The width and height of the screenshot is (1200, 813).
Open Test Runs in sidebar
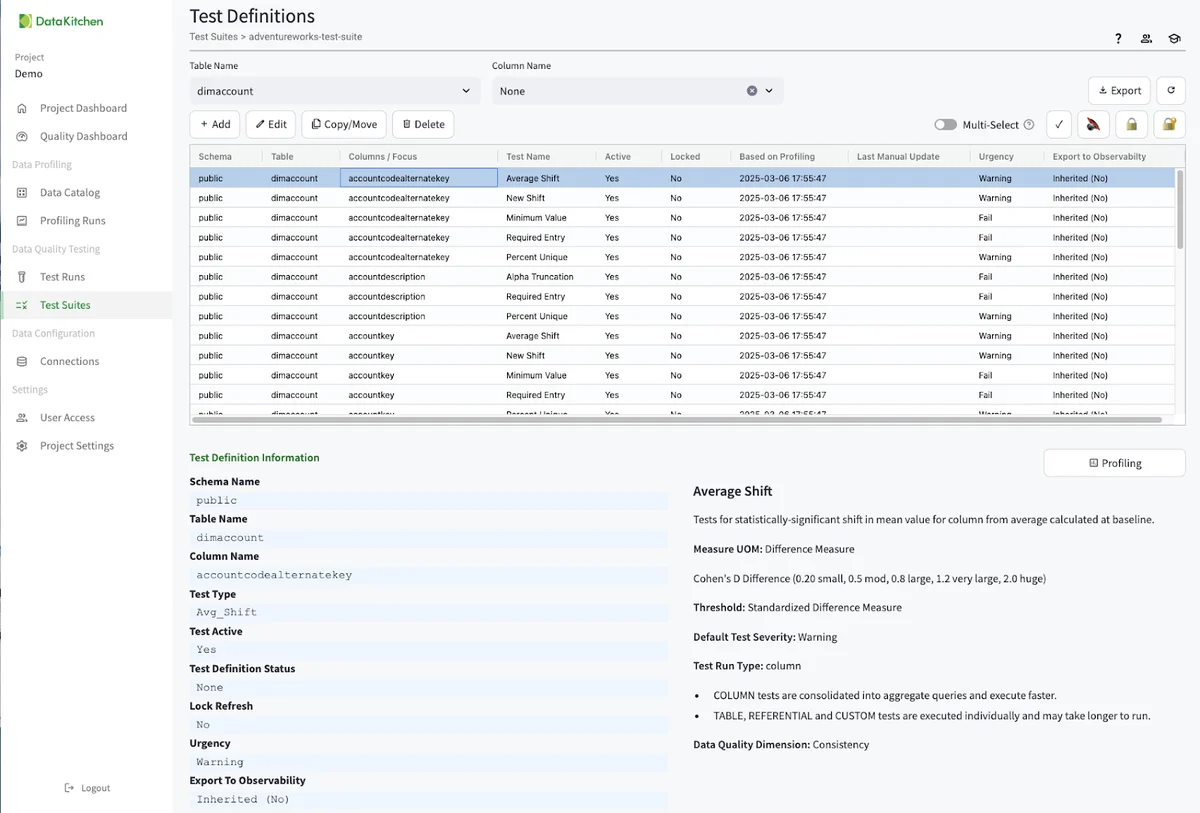click(x=62, y=277)
